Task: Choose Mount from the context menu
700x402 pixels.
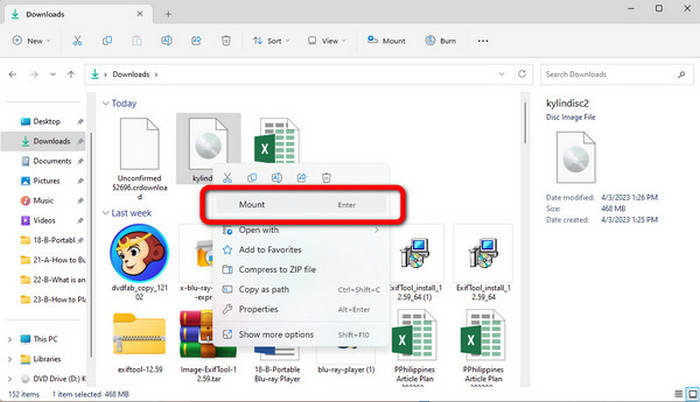Action: tap(301, 205)
